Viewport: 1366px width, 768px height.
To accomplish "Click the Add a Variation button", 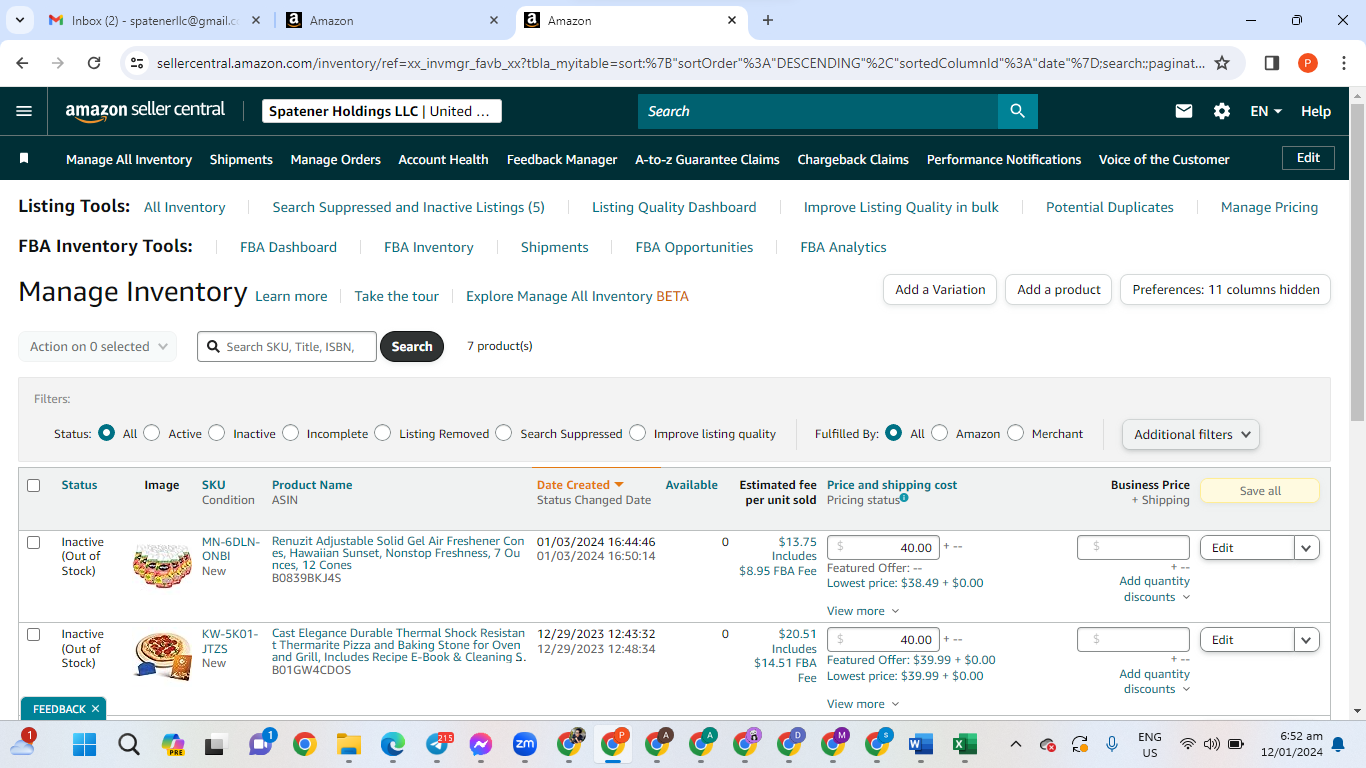I will coord(940,289).
